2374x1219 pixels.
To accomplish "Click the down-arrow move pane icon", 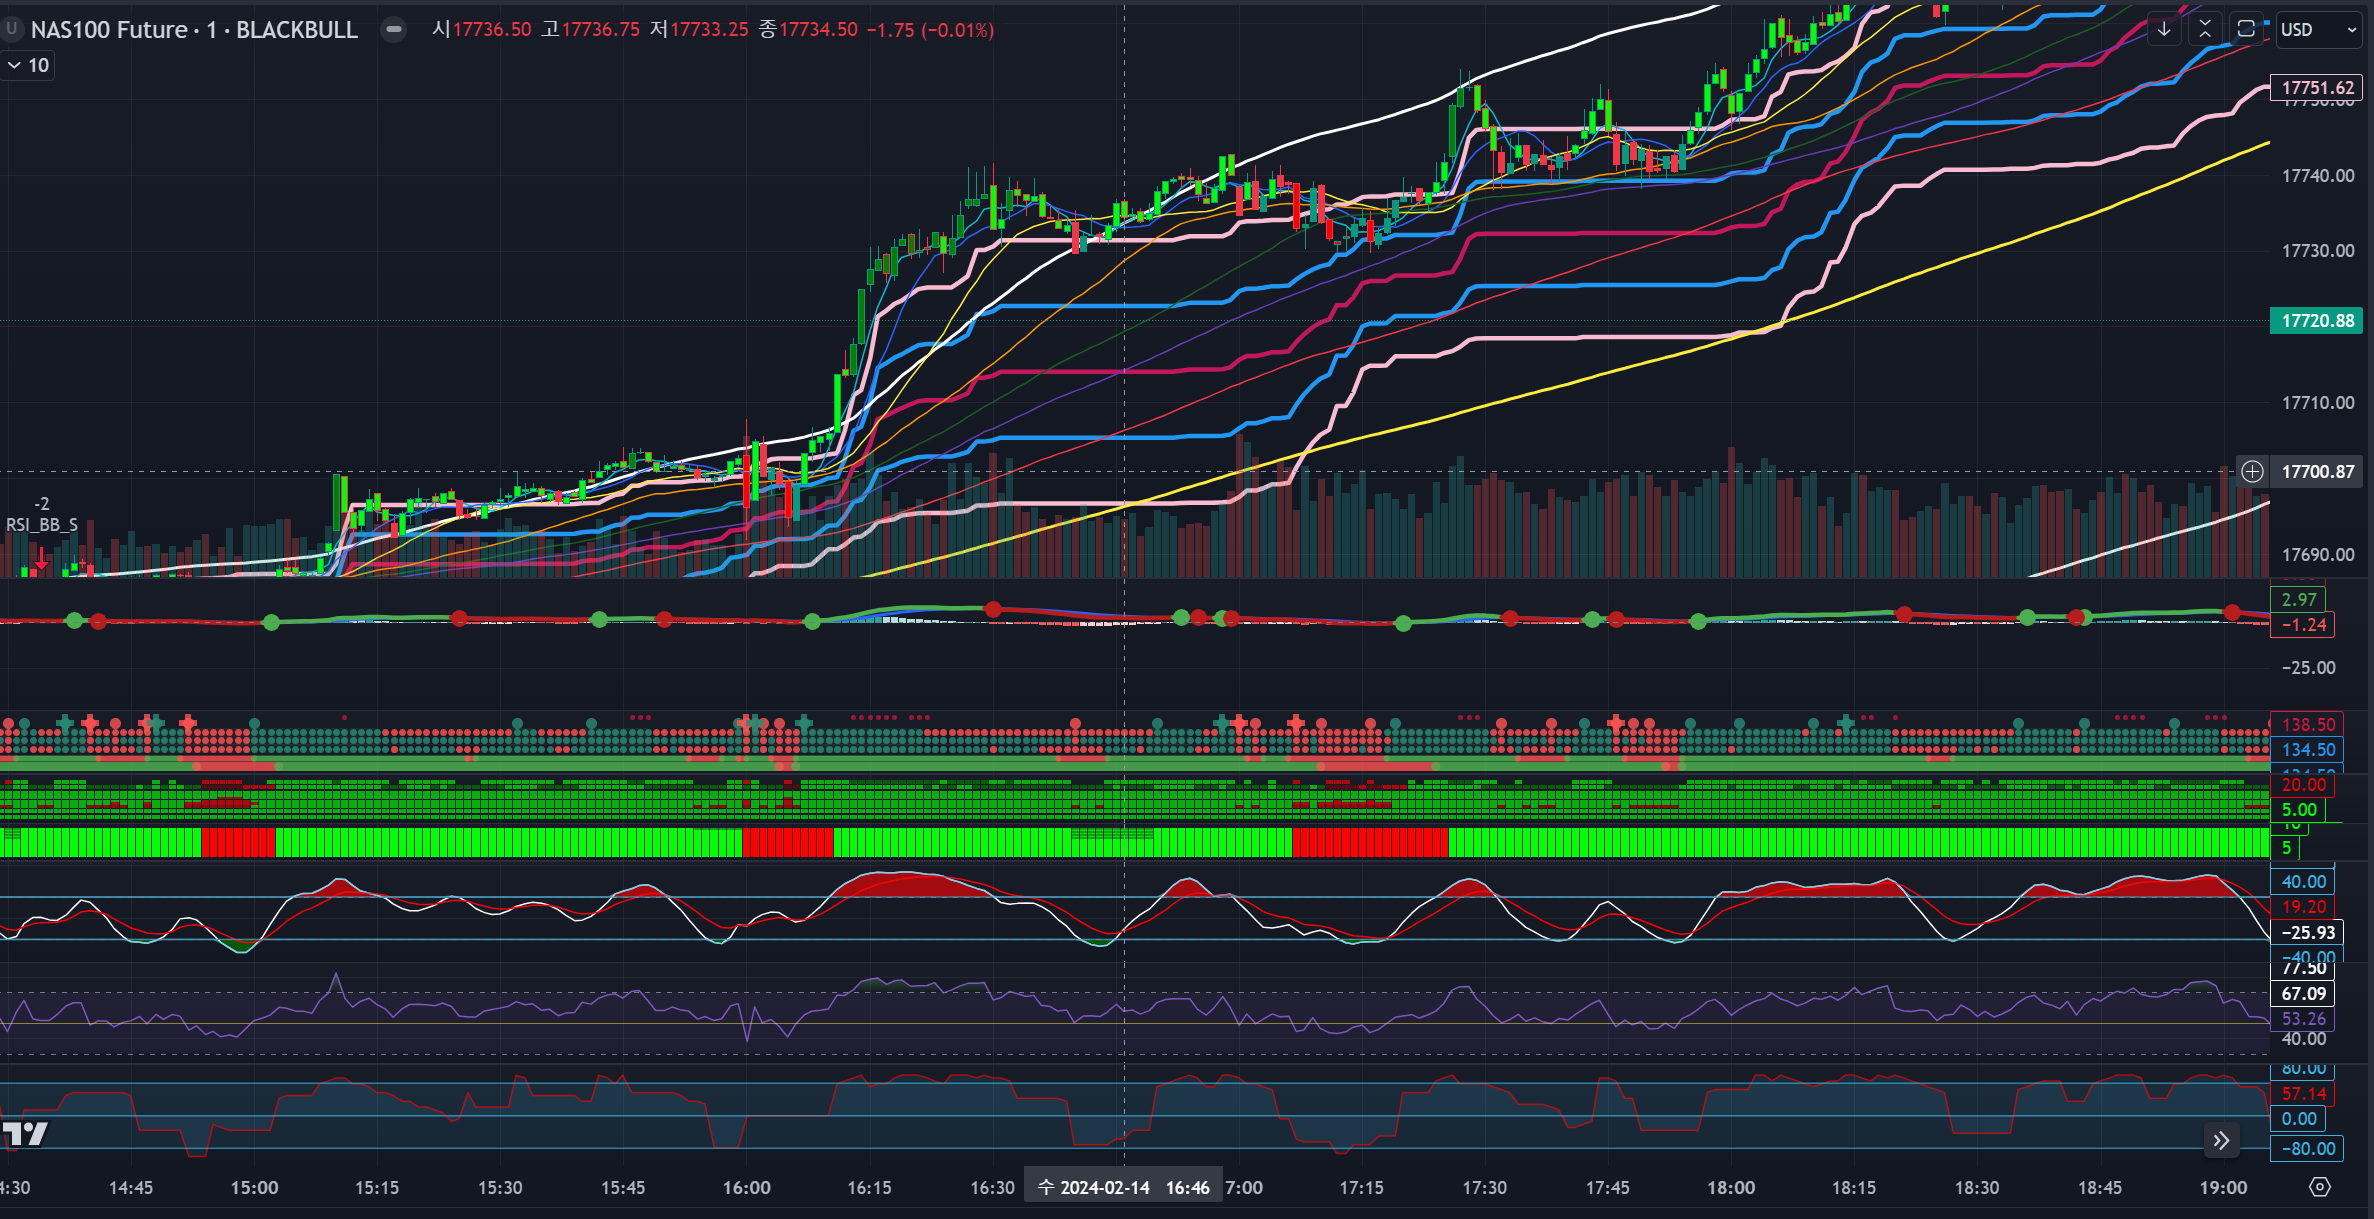I will [x=2163, y=29].
